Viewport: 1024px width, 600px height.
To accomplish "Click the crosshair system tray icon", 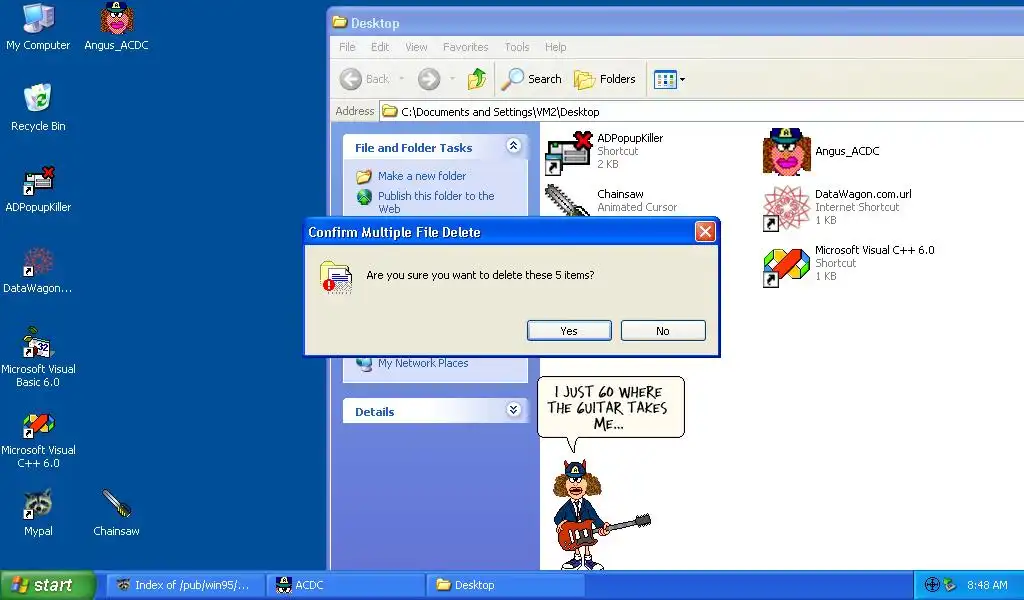I will pos(932,585).
